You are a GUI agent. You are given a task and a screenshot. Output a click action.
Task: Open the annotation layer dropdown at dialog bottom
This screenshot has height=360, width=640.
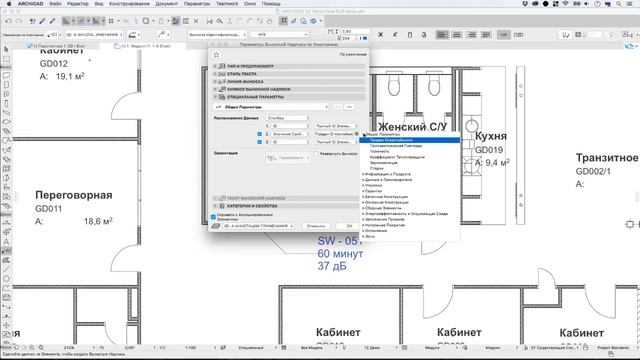point(258,226)
